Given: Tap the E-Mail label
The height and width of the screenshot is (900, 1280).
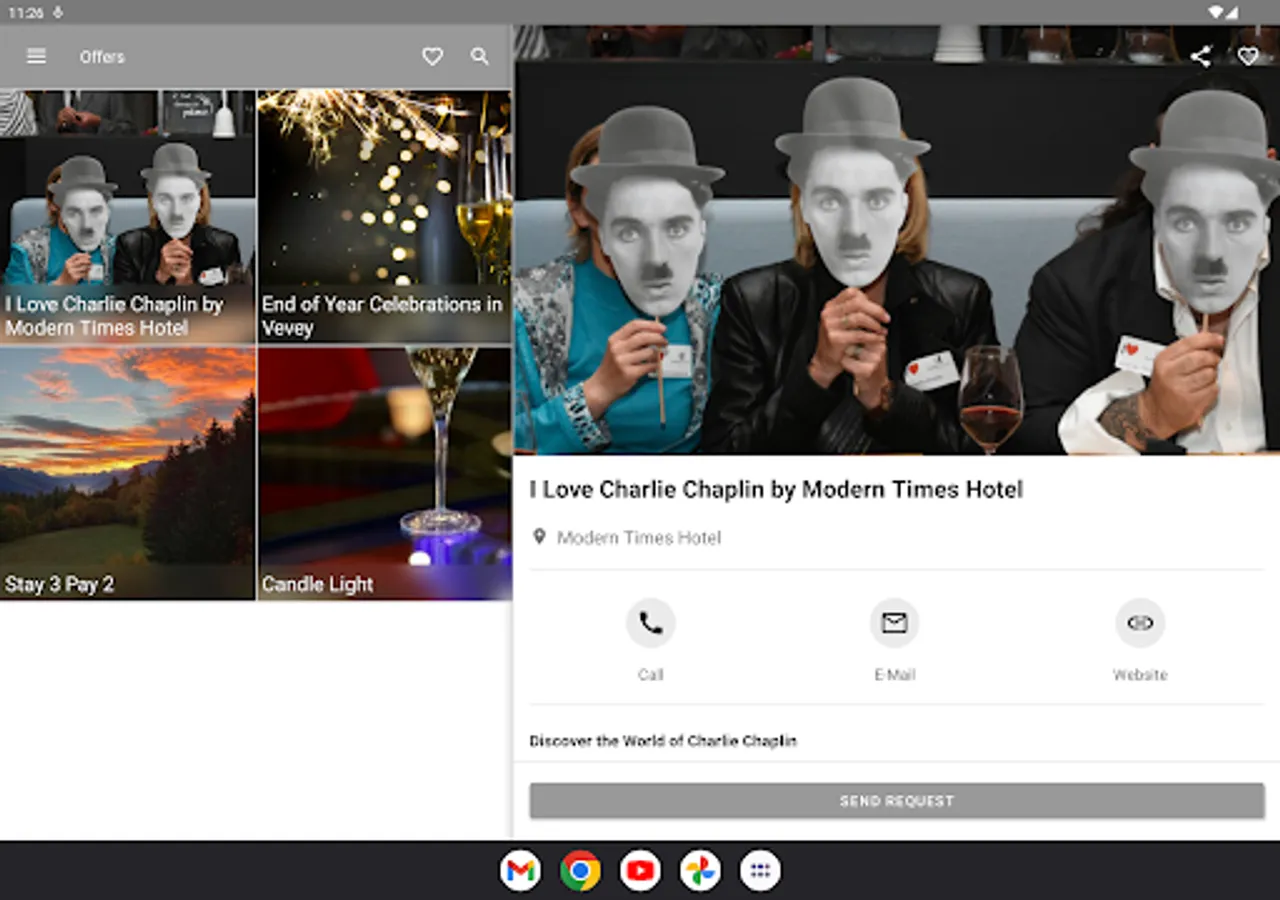Looking at the screenshot, I should pyautogui.click(x=895, y=675).
